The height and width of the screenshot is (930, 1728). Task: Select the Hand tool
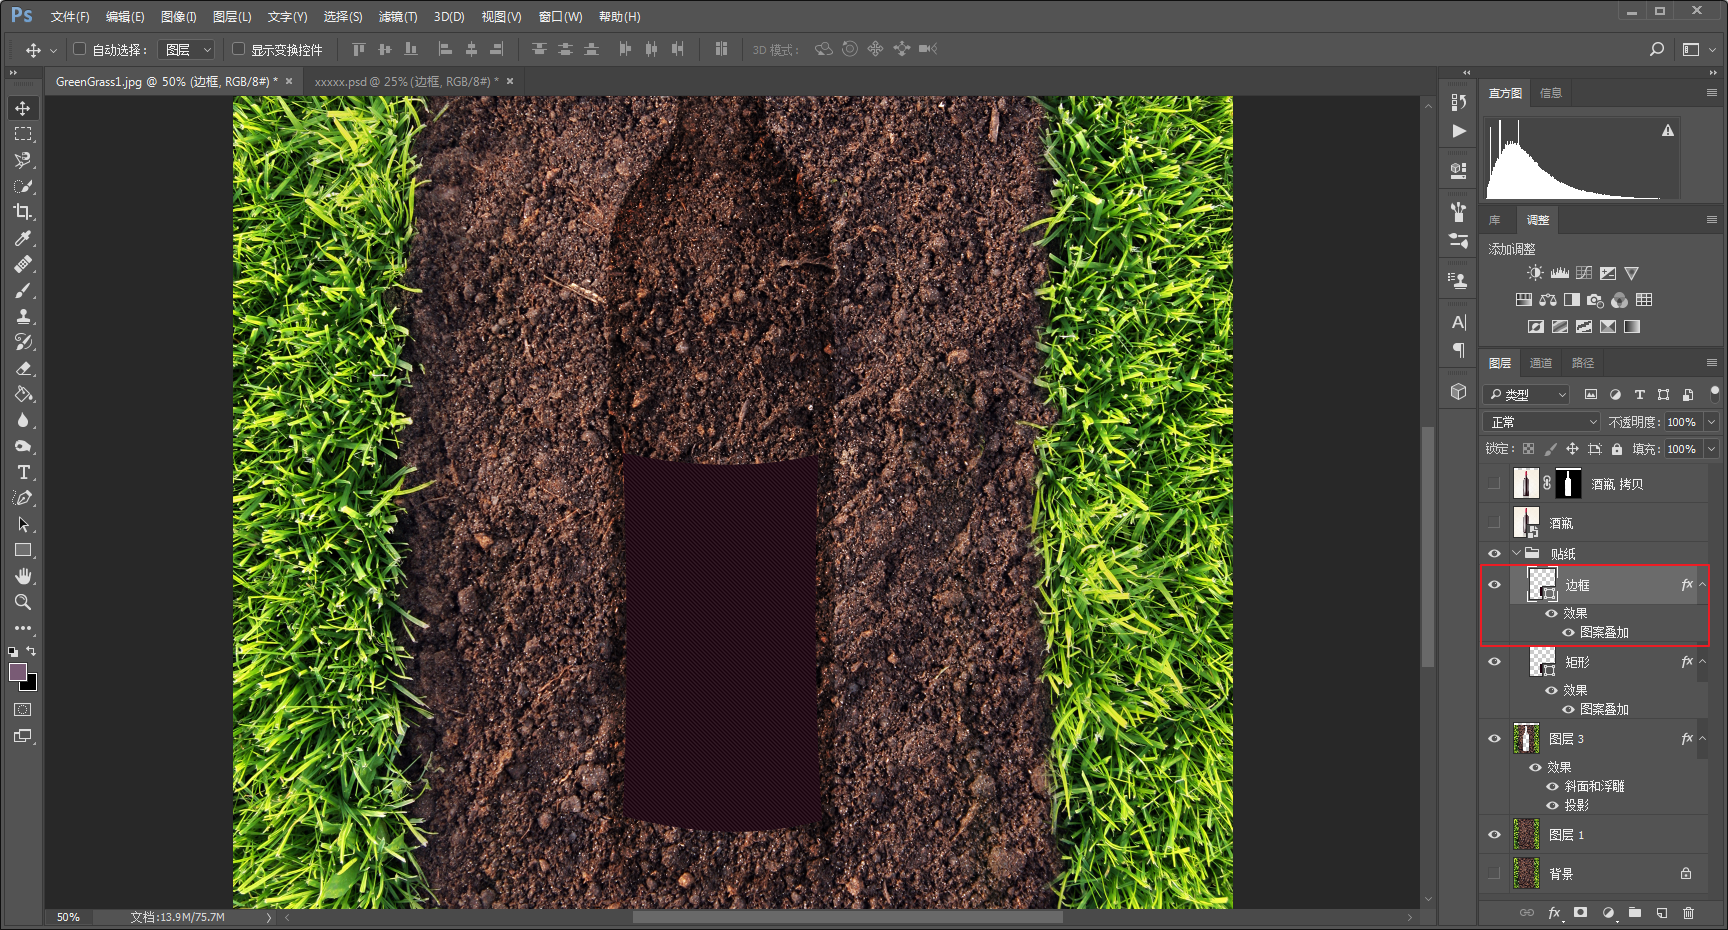(23, 576)
